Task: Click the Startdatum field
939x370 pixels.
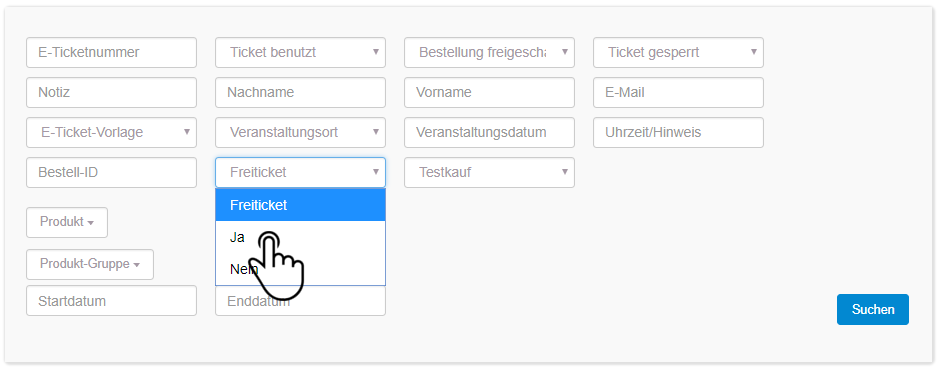Action: [x=111, y=301]
